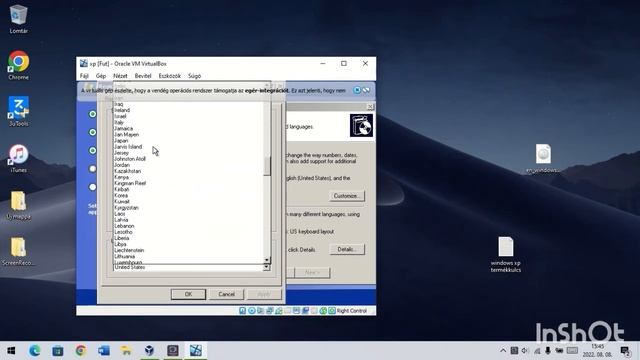The height and width of the screenshot is (360, 640).
Task: Select Laos in the country list
Action: pos(120,214)
